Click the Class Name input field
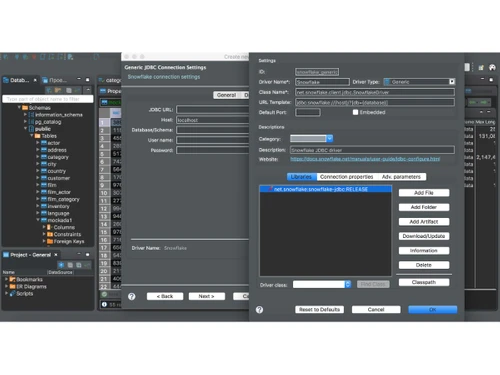 pos(375,92)
